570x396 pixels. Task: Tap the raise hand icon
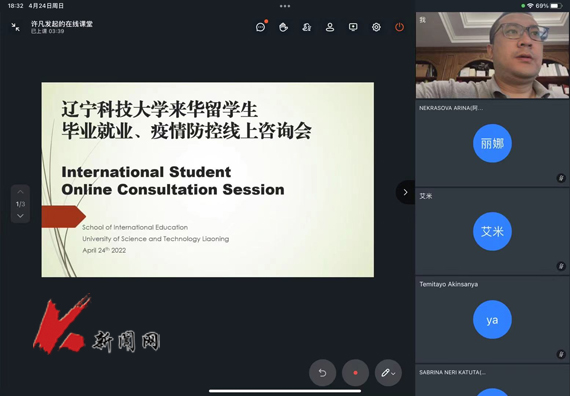284,27
